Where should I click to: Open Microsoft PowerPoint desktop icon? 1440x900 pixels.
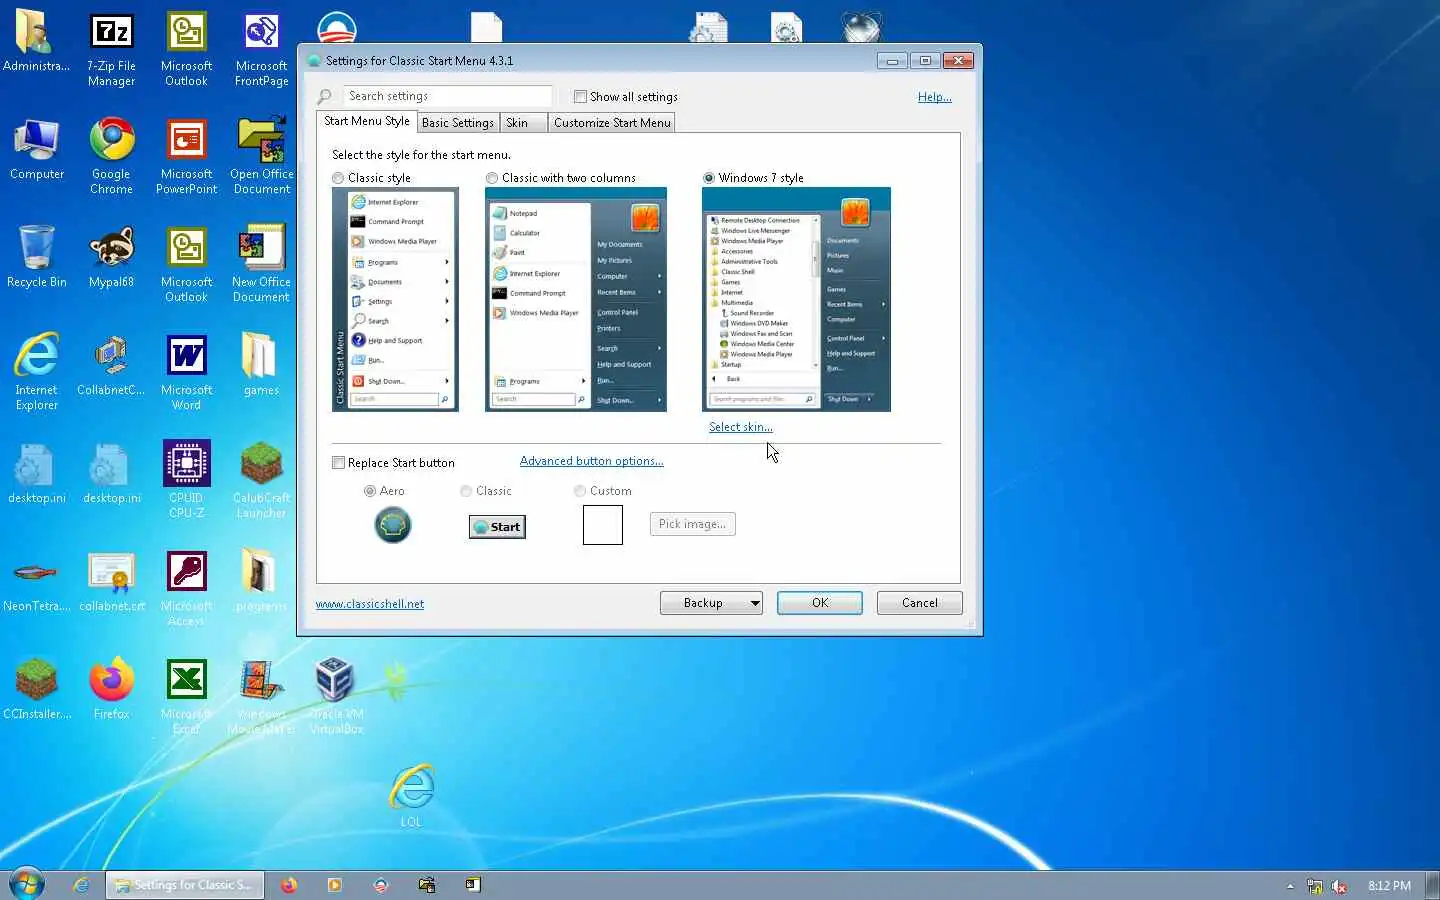(186, 156)
